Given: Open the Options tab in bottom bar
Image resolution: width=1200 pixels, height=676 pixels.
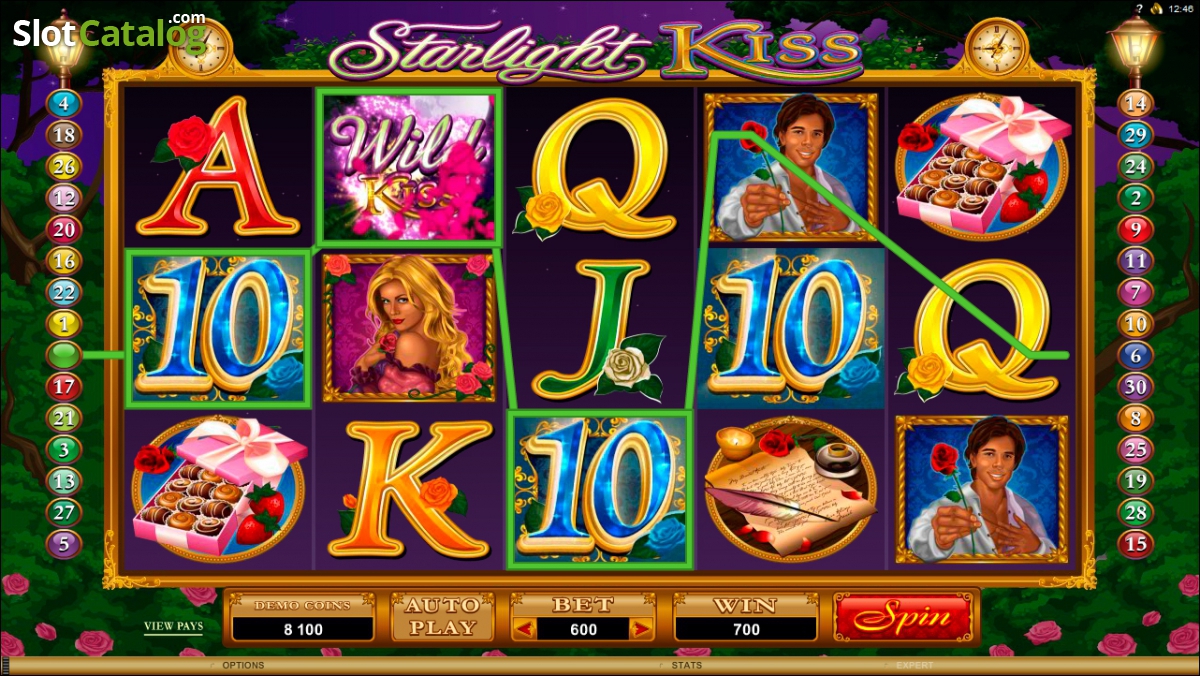Looking at the screenshot, I should 243,665.
